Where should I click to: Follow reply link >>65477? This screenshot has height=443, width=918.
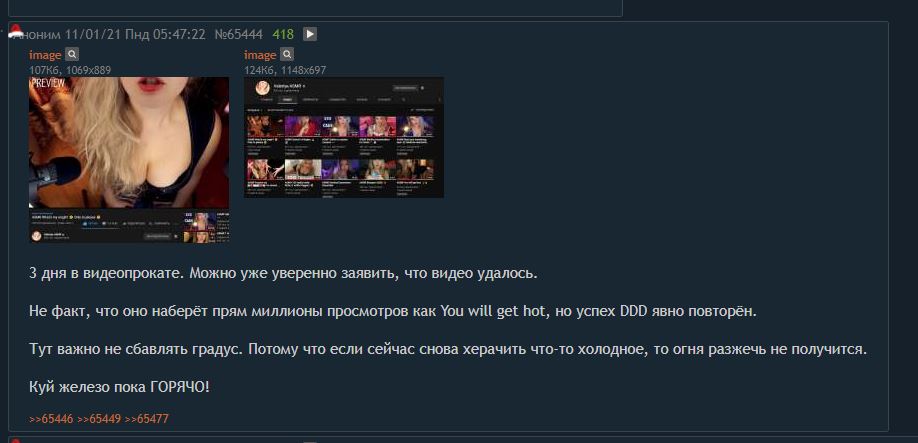pos(146,419)
